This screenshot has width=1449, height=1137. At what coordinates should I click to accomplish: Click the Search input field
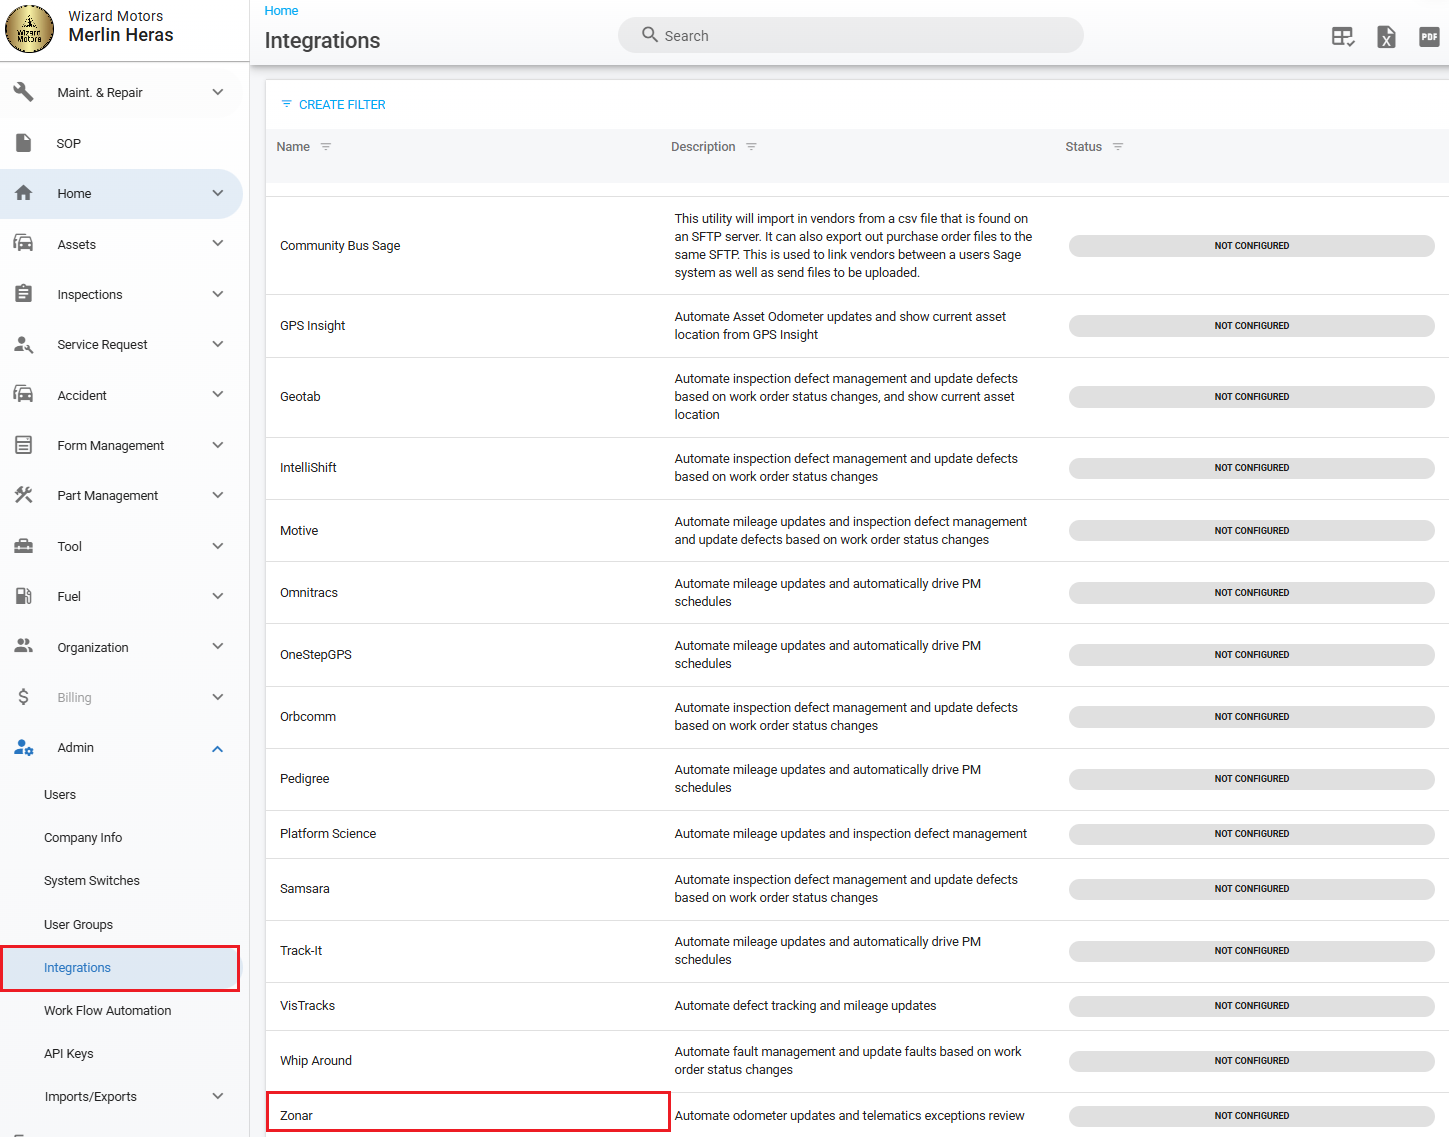coord(850,36)
